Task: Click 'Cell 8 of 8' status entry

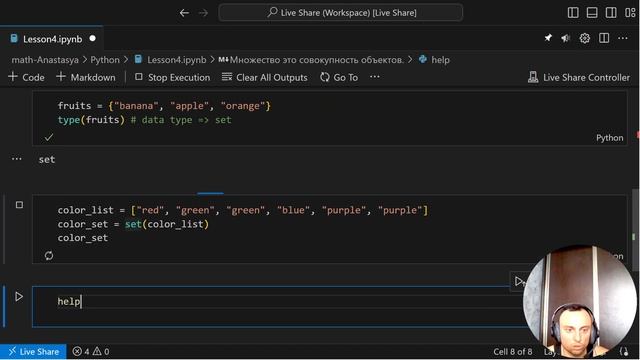Action: [513, 352]
